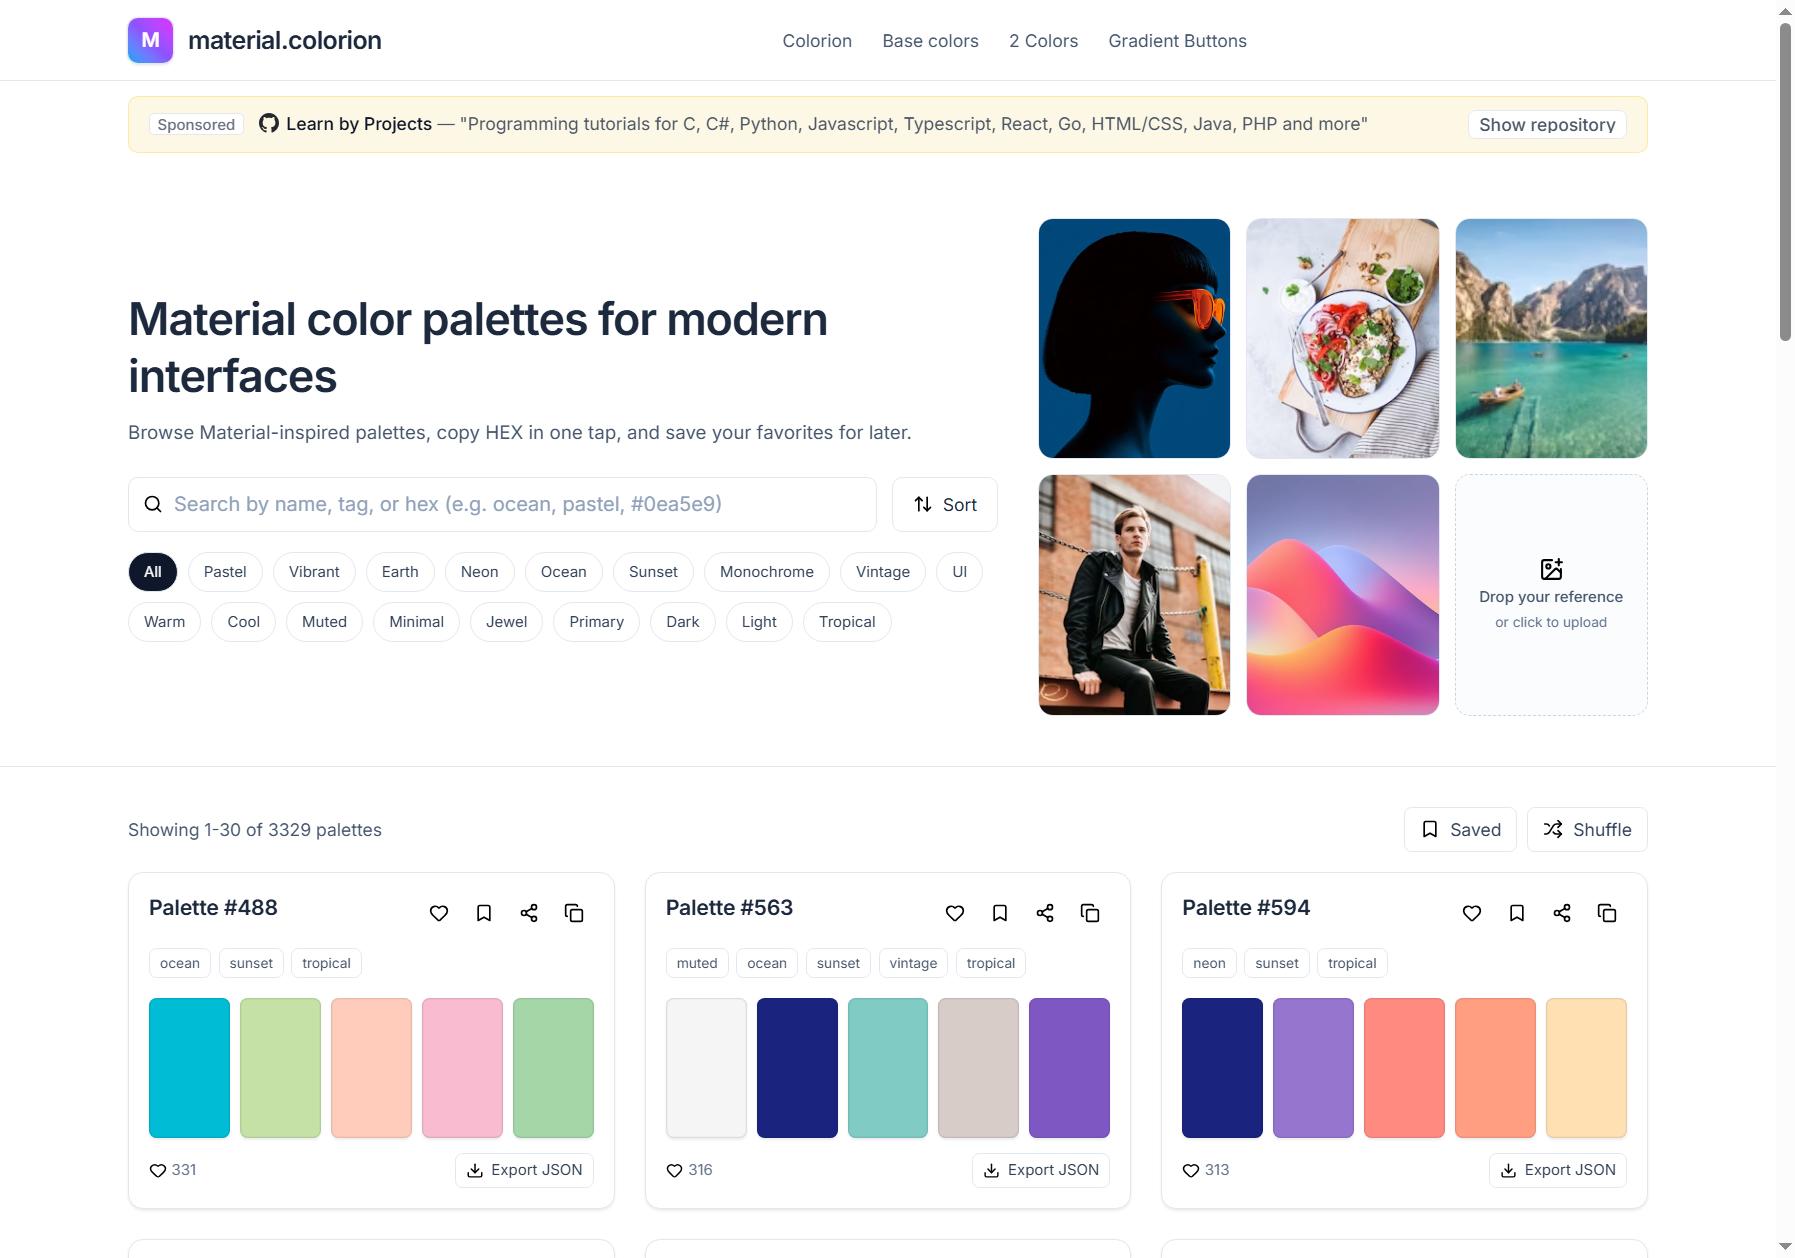Enable the Neon category filter
The image size is (1795, 1258).
[x=479, y=572]
